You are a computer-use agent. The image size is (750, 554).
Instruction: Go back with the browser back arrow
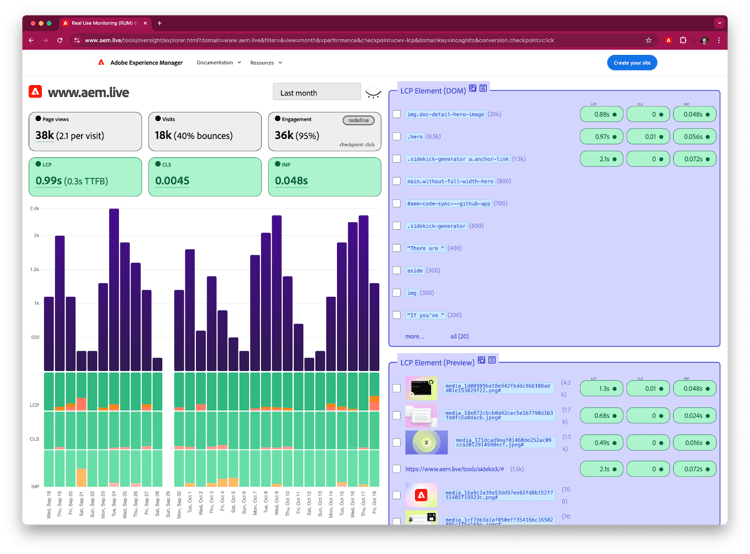[x=31, y=40]
